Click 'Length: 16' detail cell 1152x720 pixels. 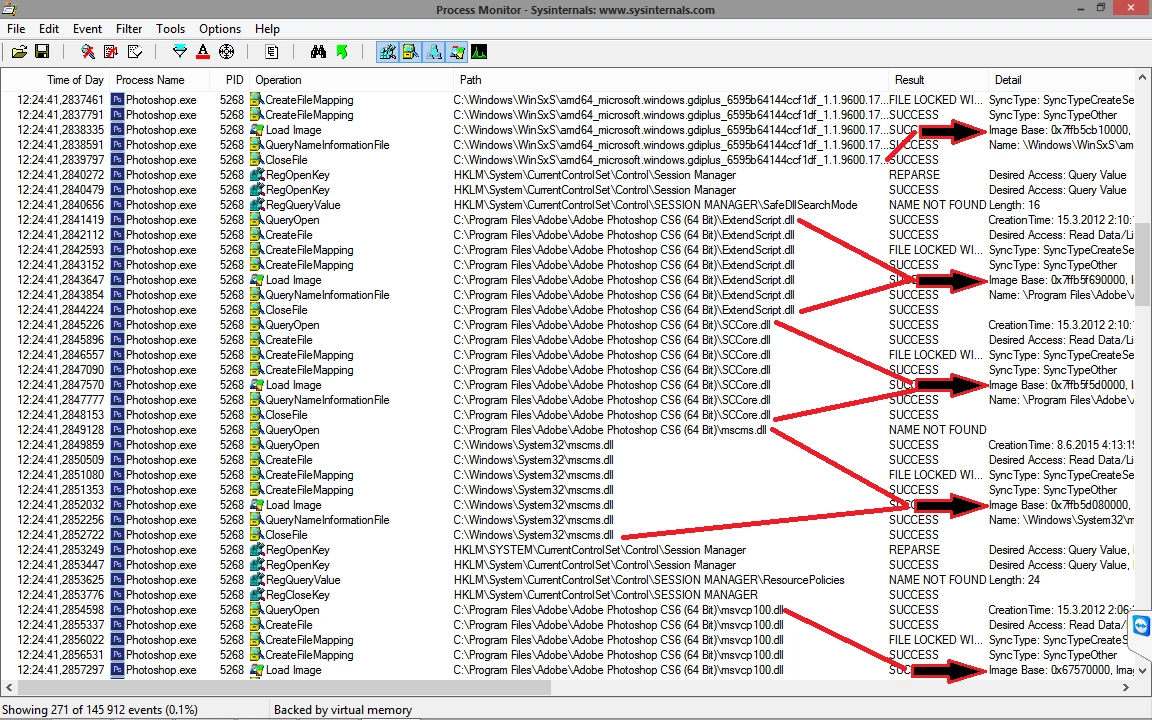[x=1015, y=205]
